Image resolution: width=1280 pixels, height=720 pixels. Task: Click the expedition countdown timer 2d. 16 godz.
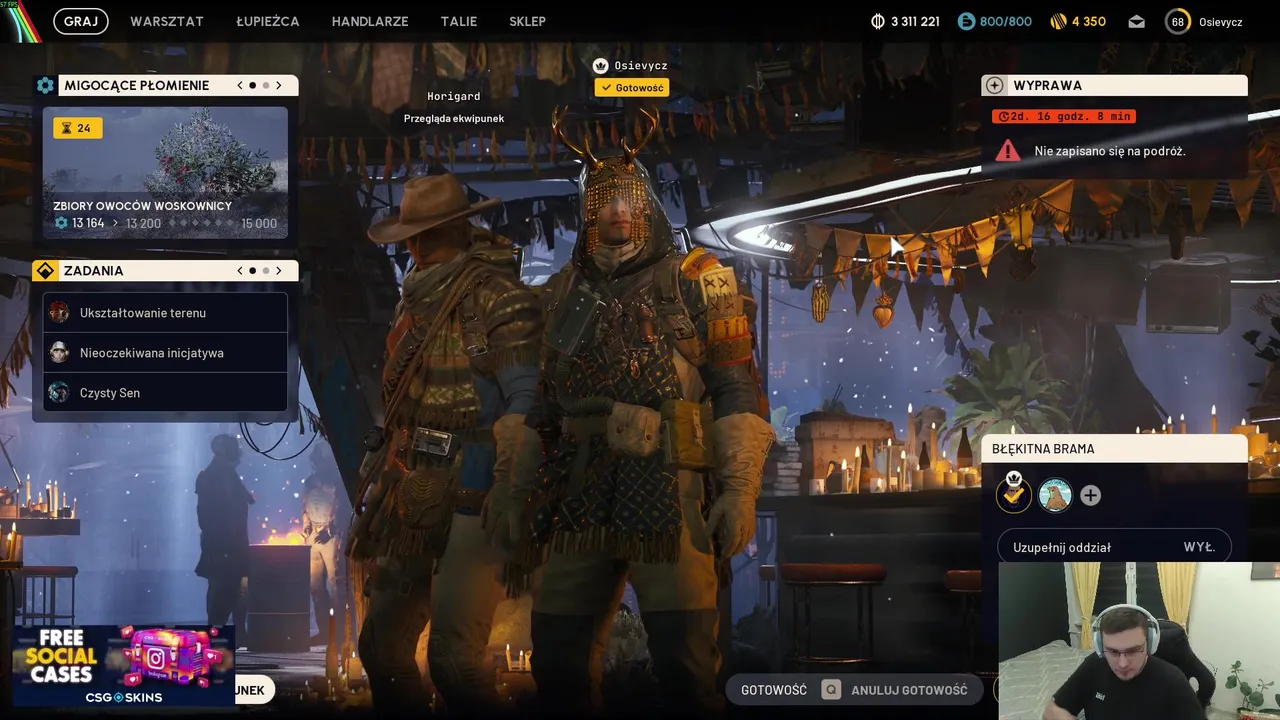tap(1064, 116)
